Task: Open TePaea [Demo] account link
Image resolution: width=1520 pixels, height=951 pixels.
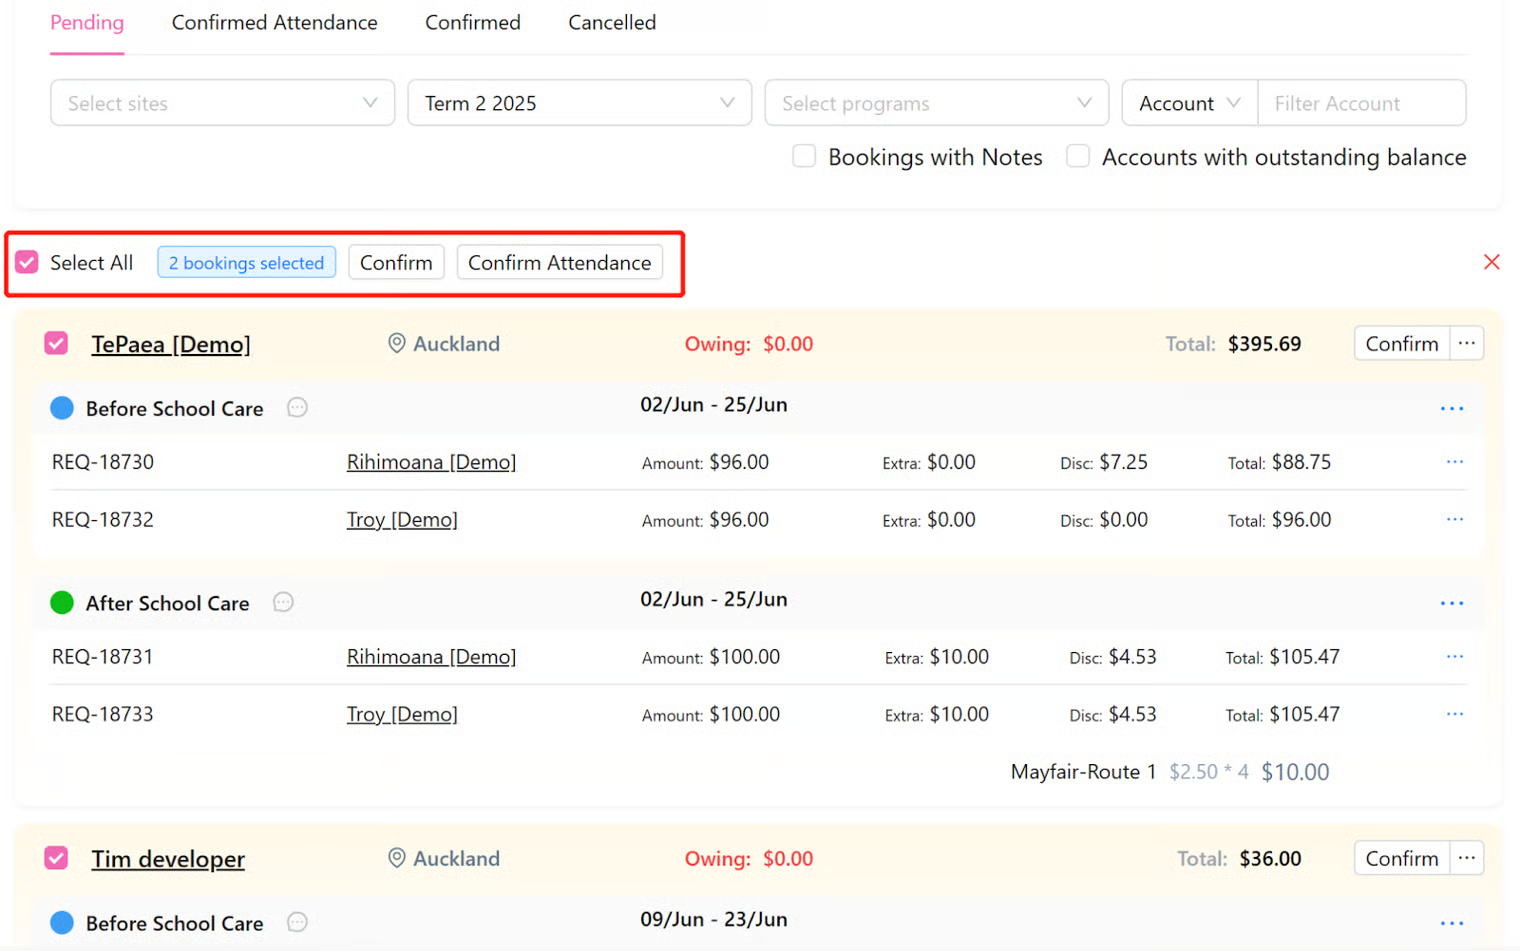Action: tap(171, 344)
